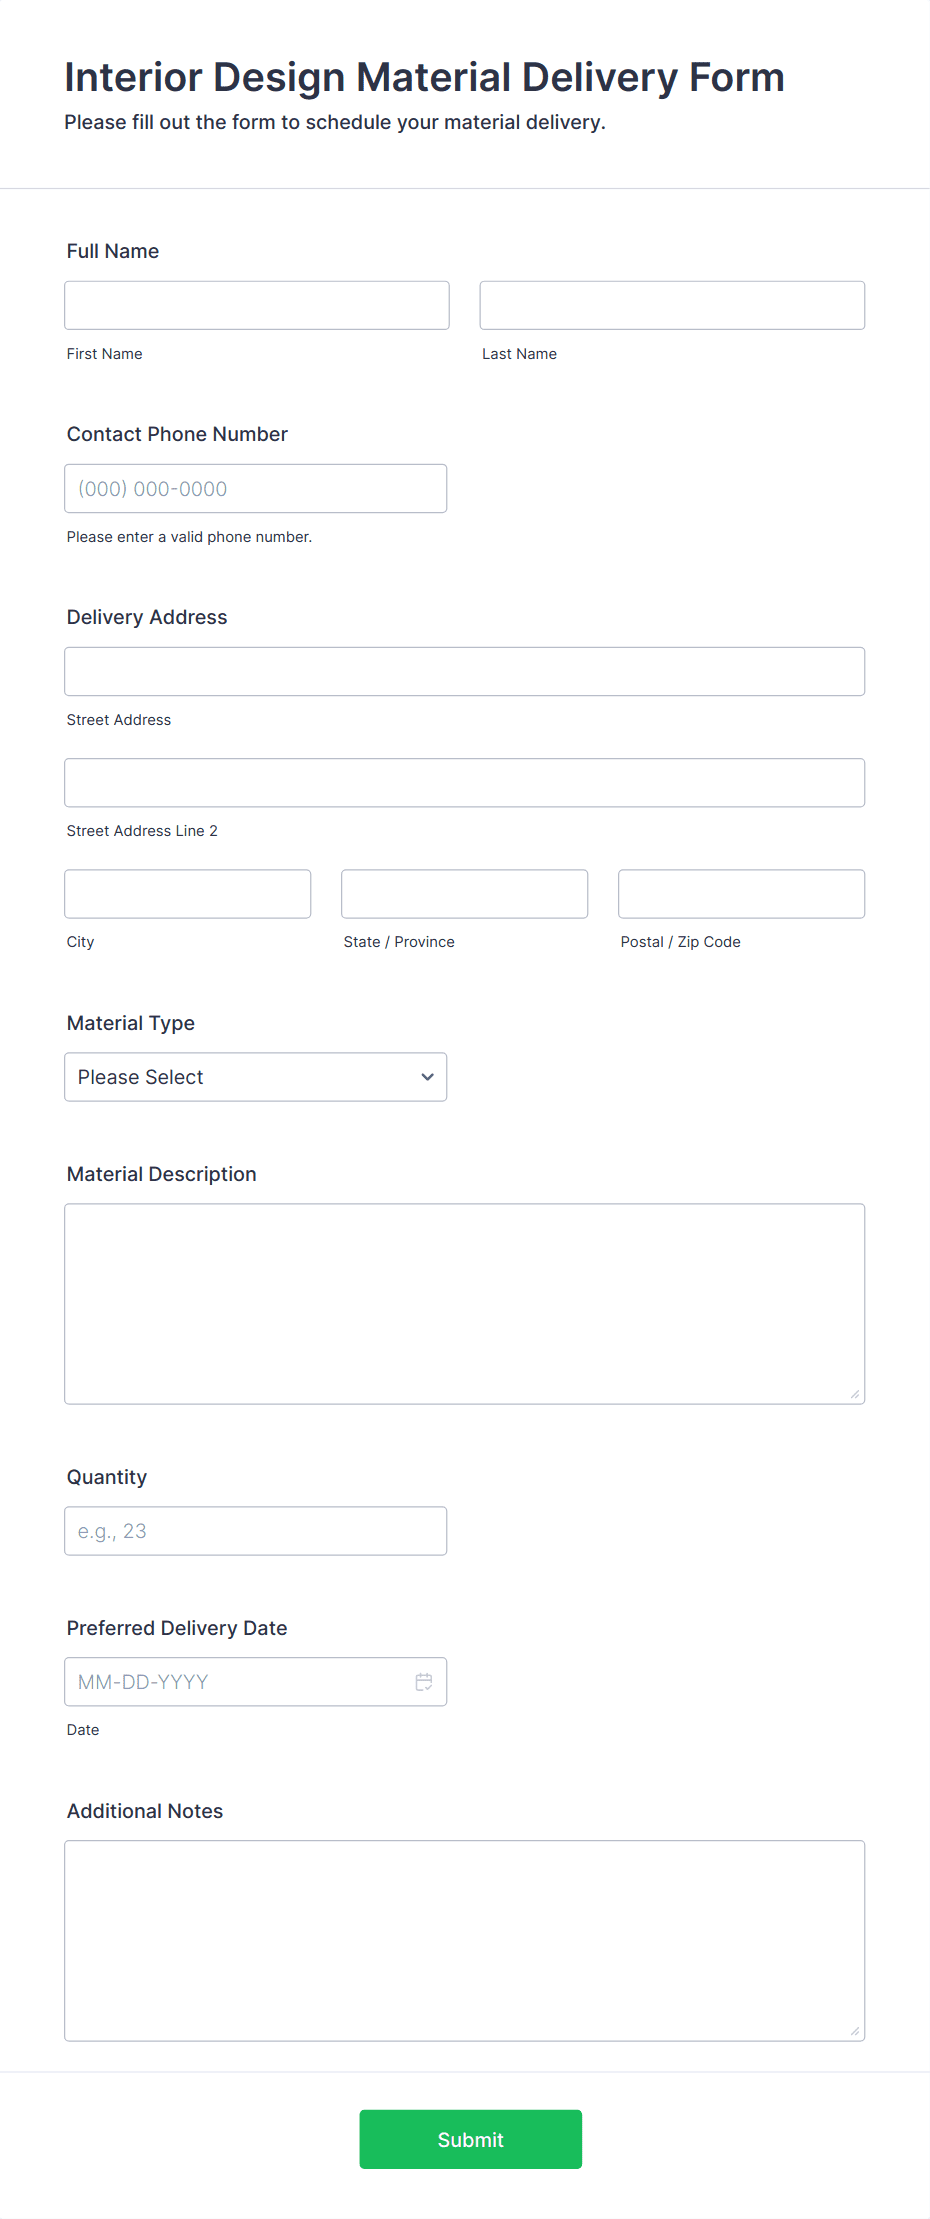Click into the Last Name field

pos(671,304)
